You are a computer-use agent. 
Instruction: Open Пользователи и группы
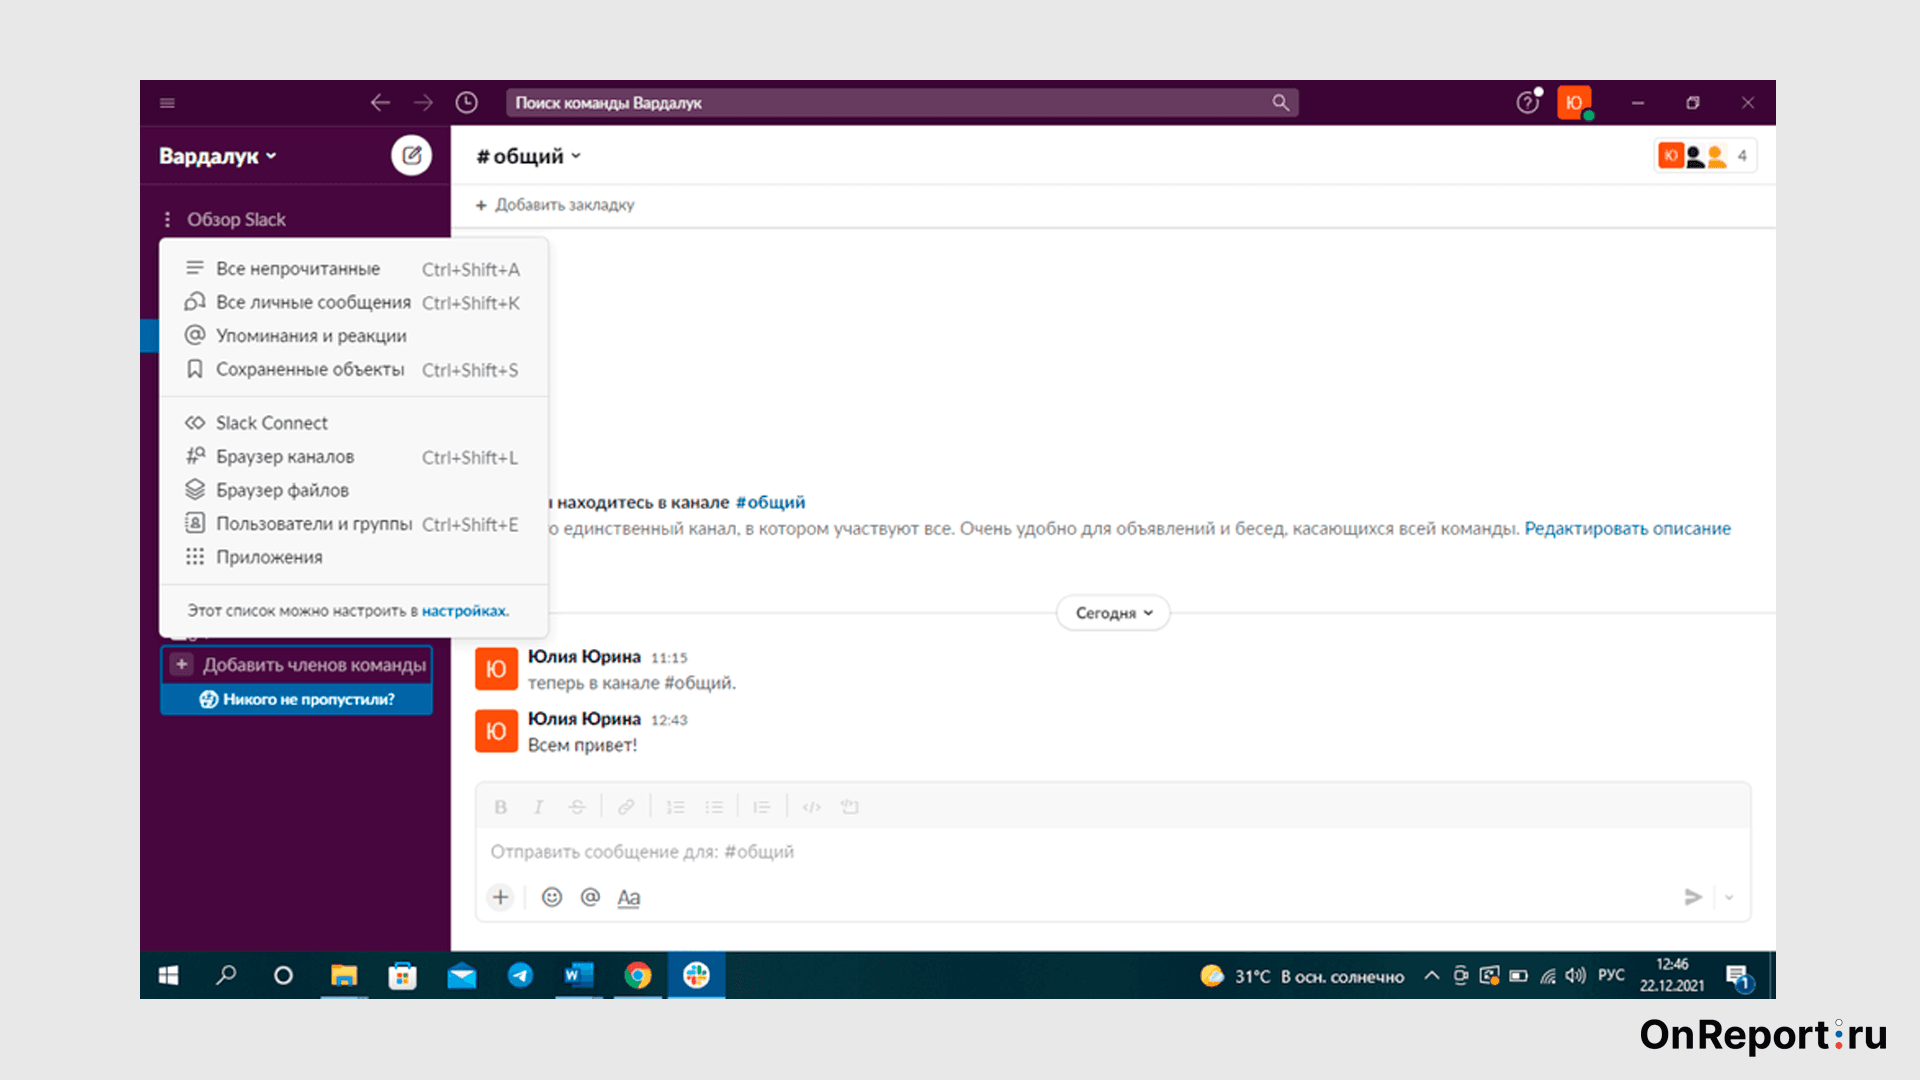point(353,524)
